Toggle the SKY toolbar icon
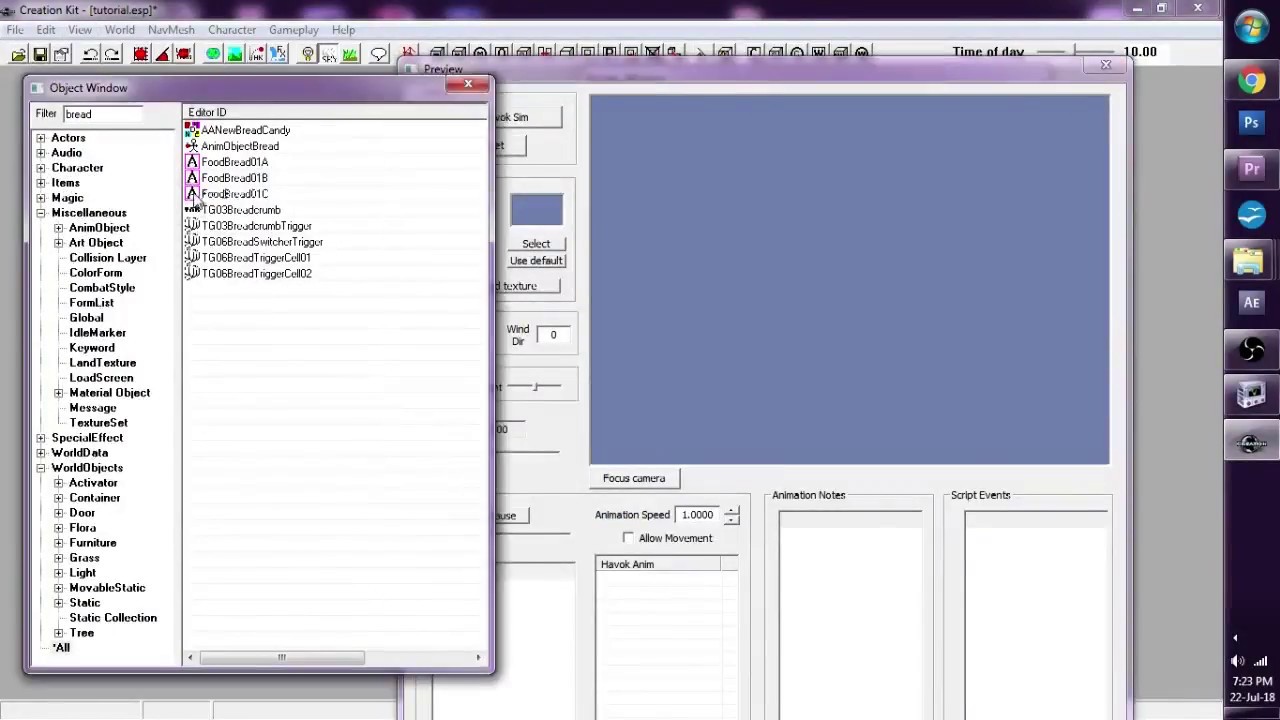This screenshot has height=720, width=1280. (x=329, y=54)
